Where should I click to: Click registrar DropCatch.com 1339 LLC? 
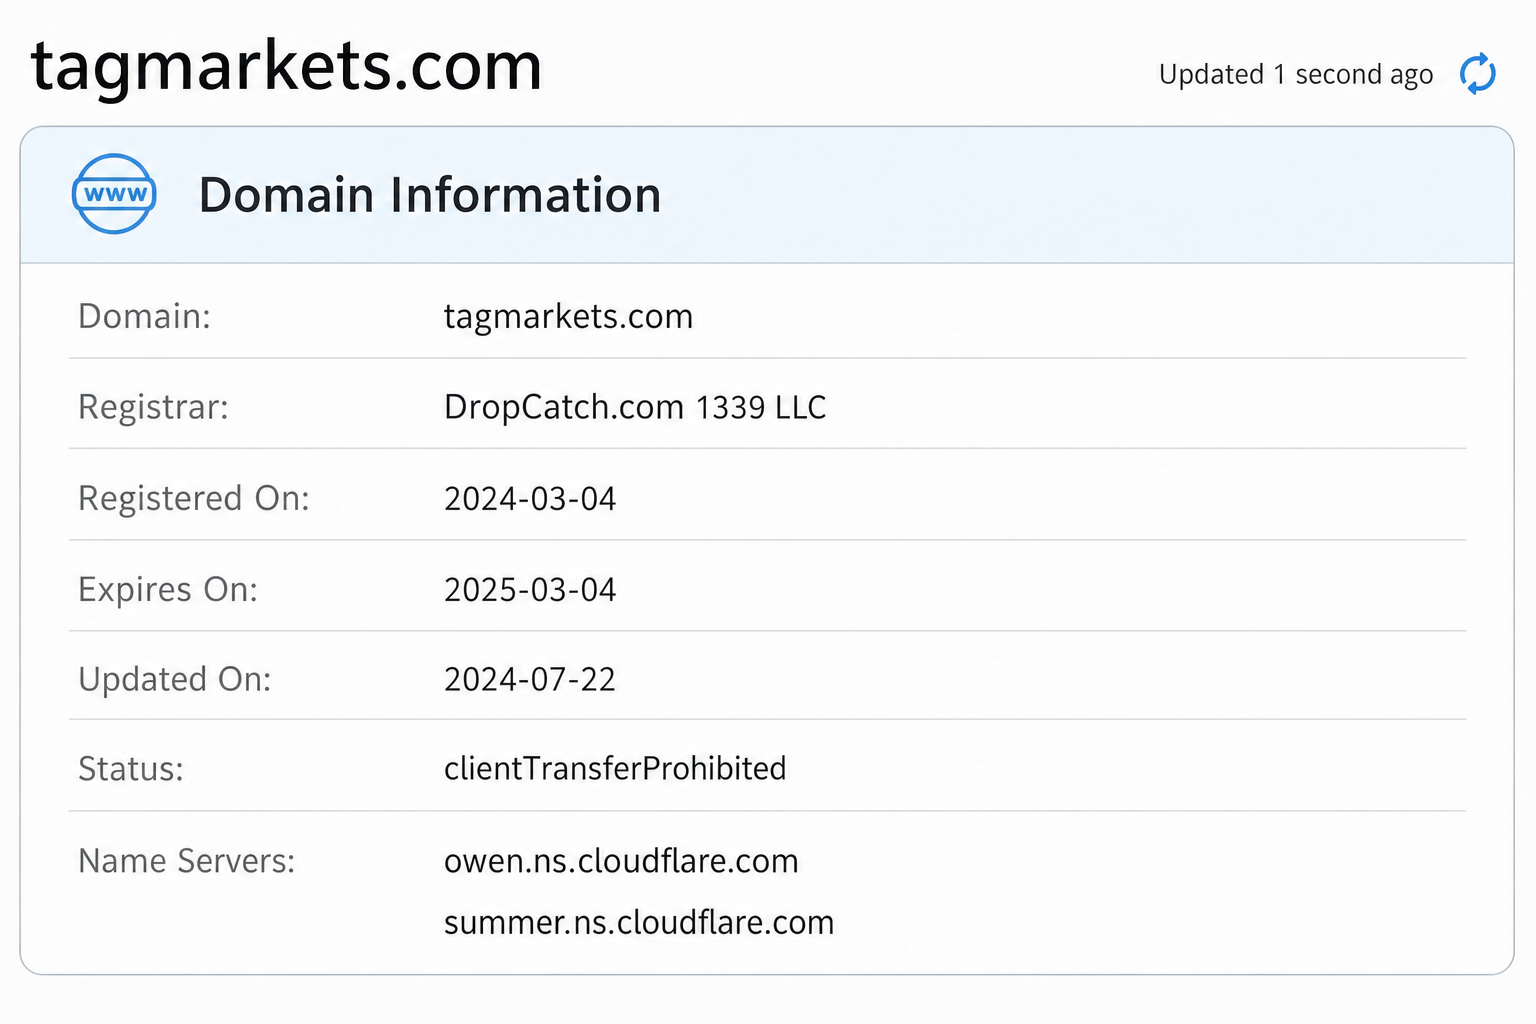click(x=635, y=407)
